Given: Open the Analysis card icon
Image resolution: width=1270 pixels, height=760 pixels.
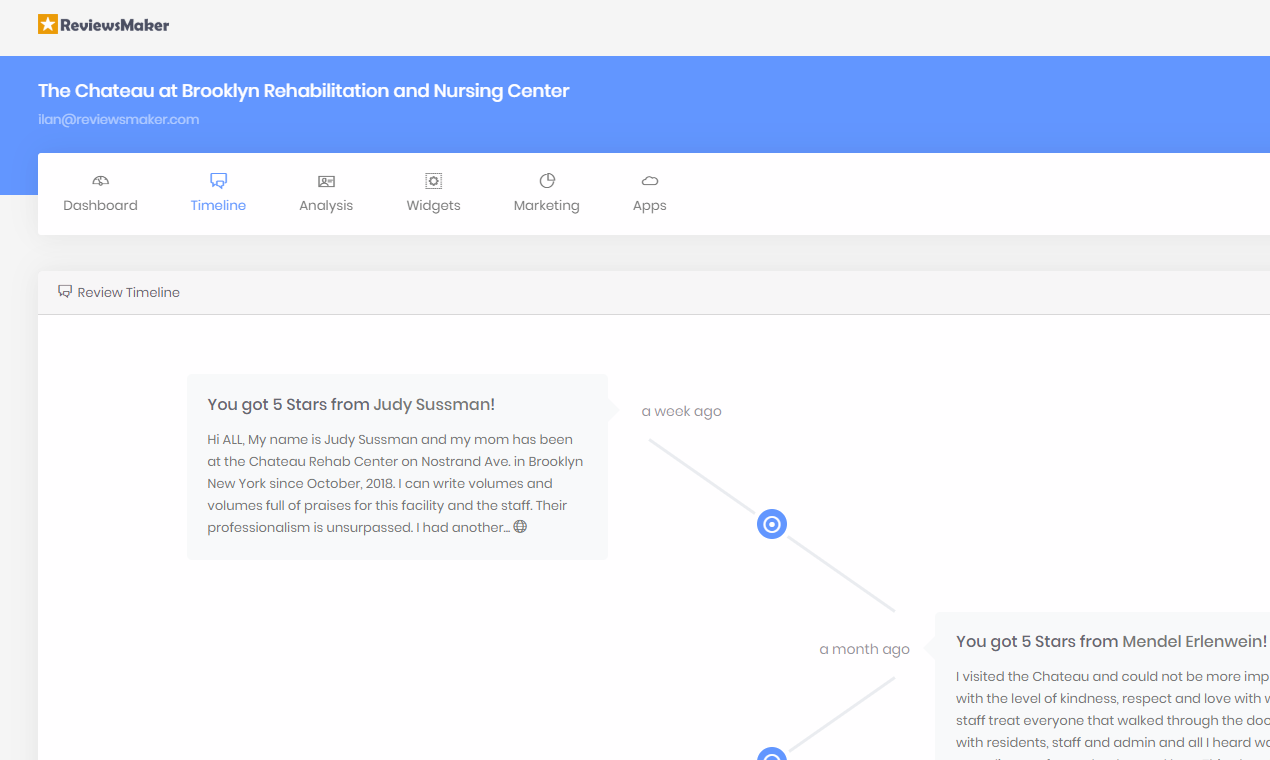Looking at the screenshot, I should pos(326,181).
